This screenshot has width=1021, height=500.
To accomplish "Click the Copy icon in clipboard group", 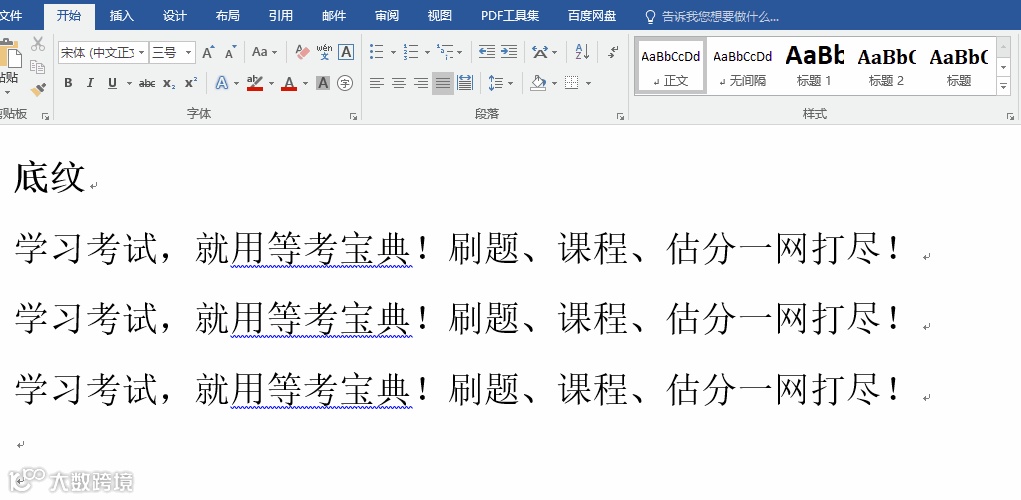I will (38, 67).
